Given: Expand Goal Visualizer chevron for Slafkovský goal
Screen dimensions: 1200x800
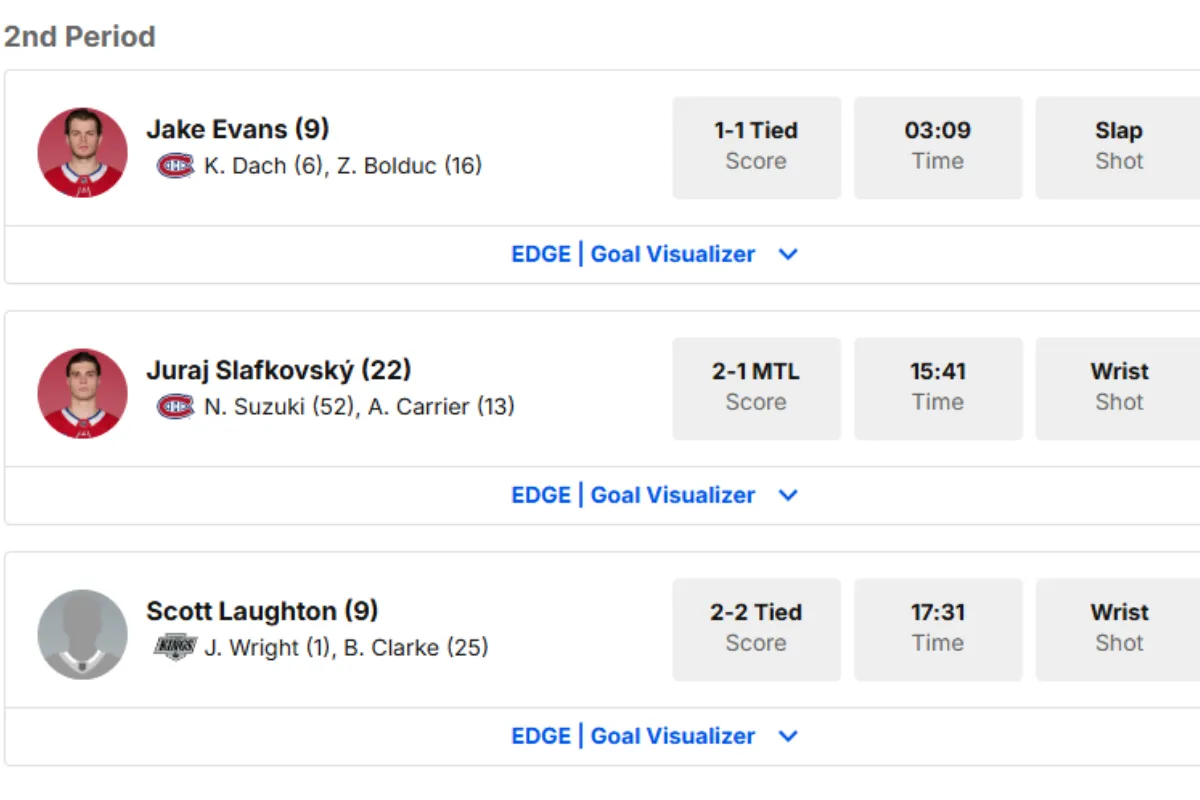Looking at the screenshot, I should (x=788, y=495).
